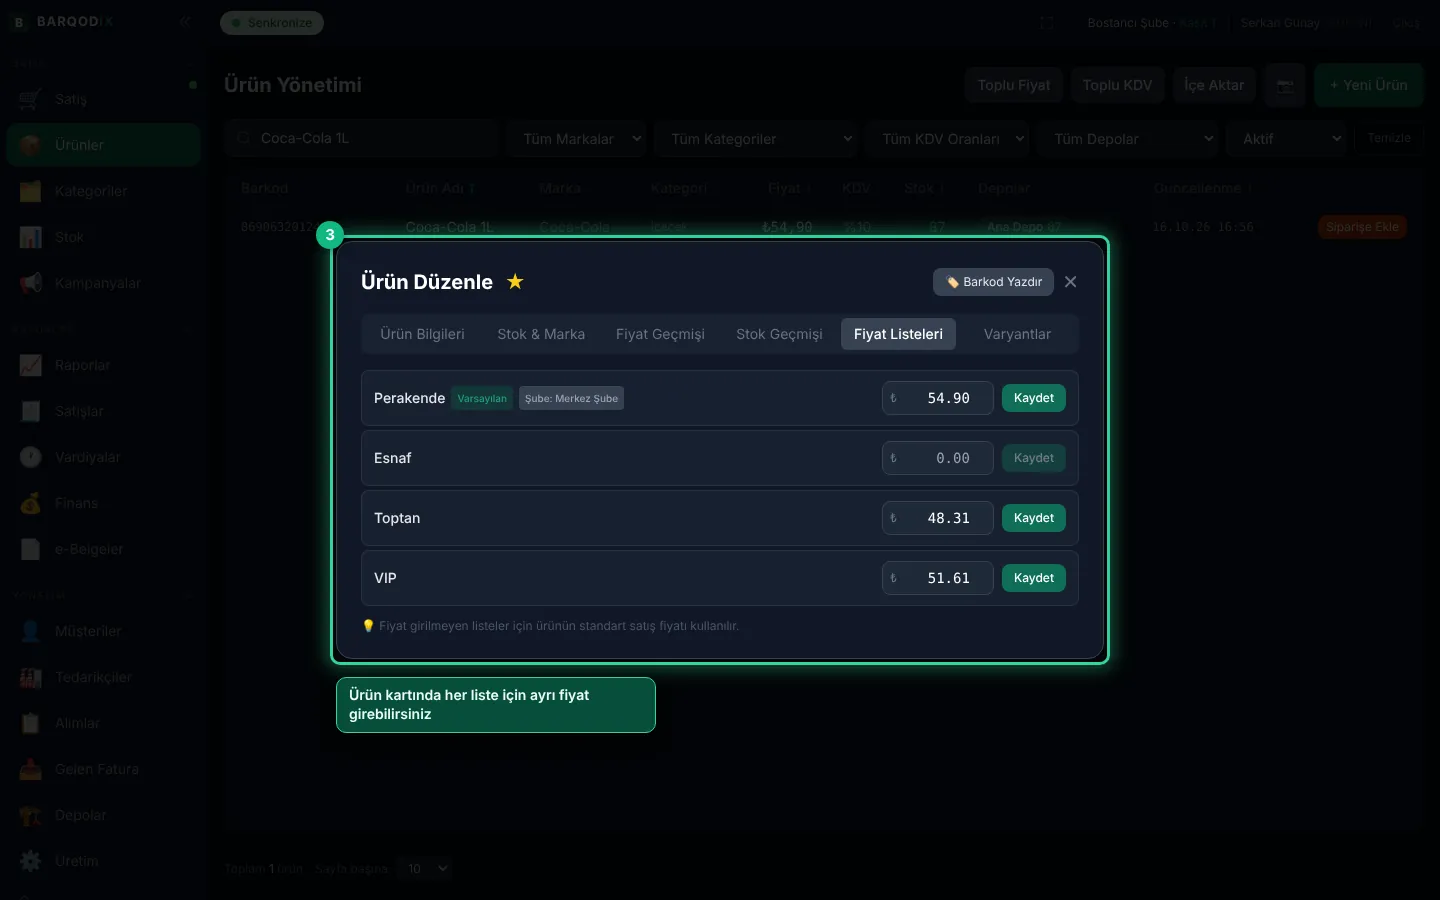Image resolution: width=1440 pixels, height=900 pixels.
Task: Open the Raporlar chart icon
Action: (31, 365)
